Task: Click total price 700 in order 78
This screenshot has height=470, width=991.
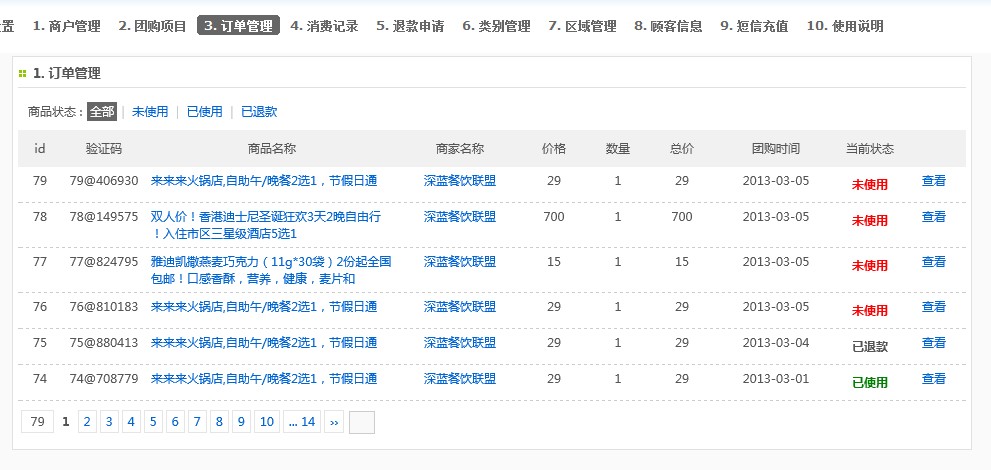Action: [x=681, y=217]
